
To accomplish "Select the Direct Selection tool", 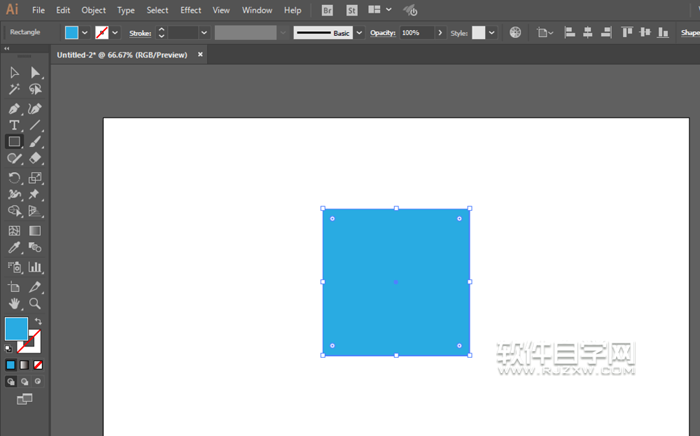I will tap(35, 73).
